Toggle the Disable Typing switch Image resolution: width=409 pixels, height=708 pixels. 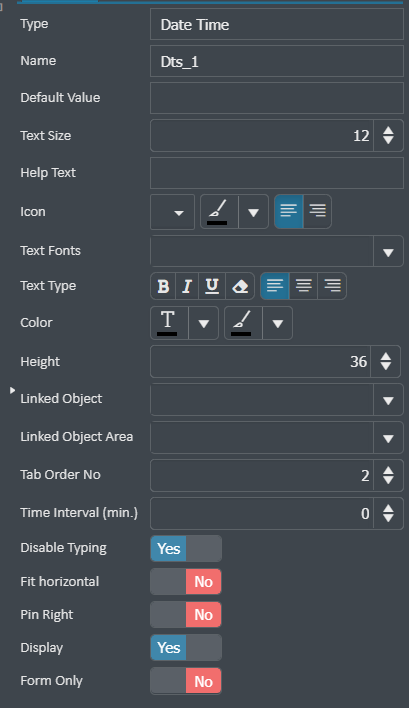[x=186, y=549]
